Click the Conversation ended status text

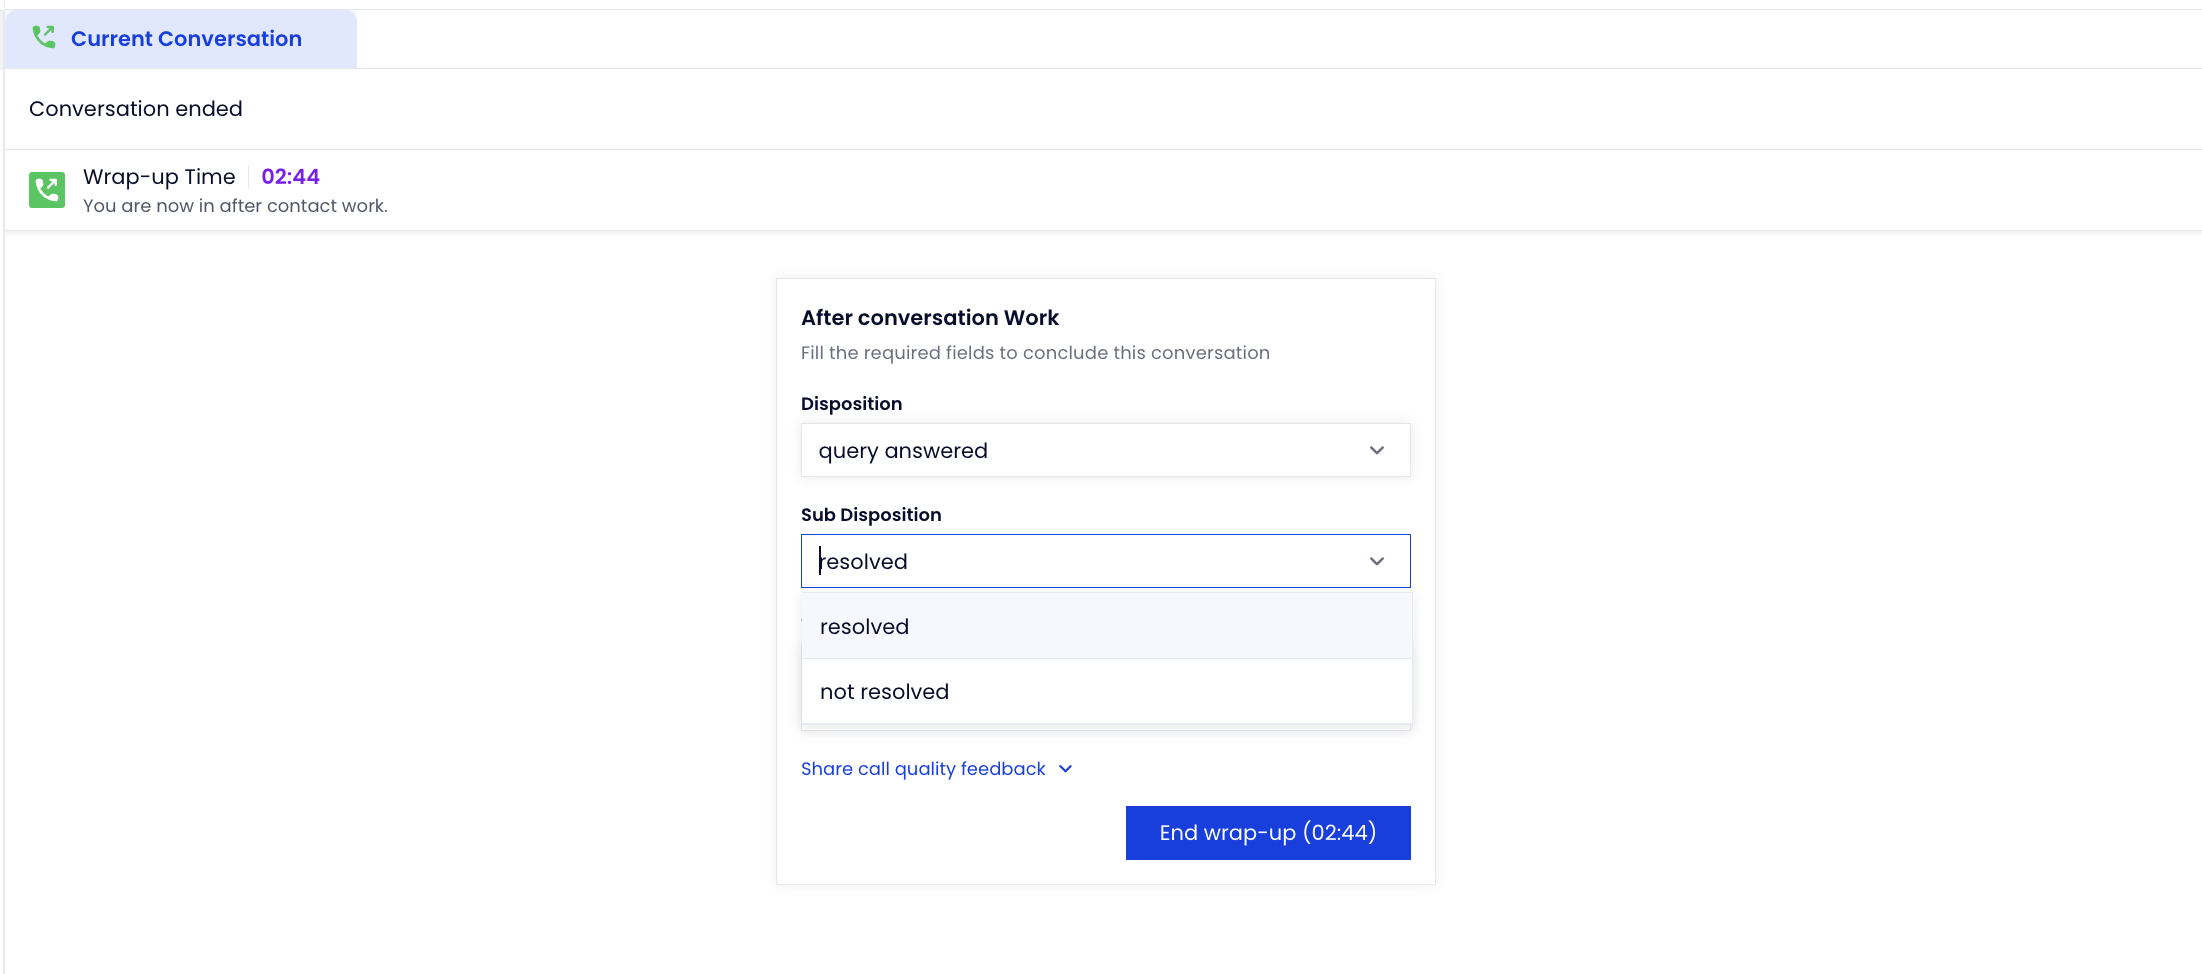pos(136,109)
